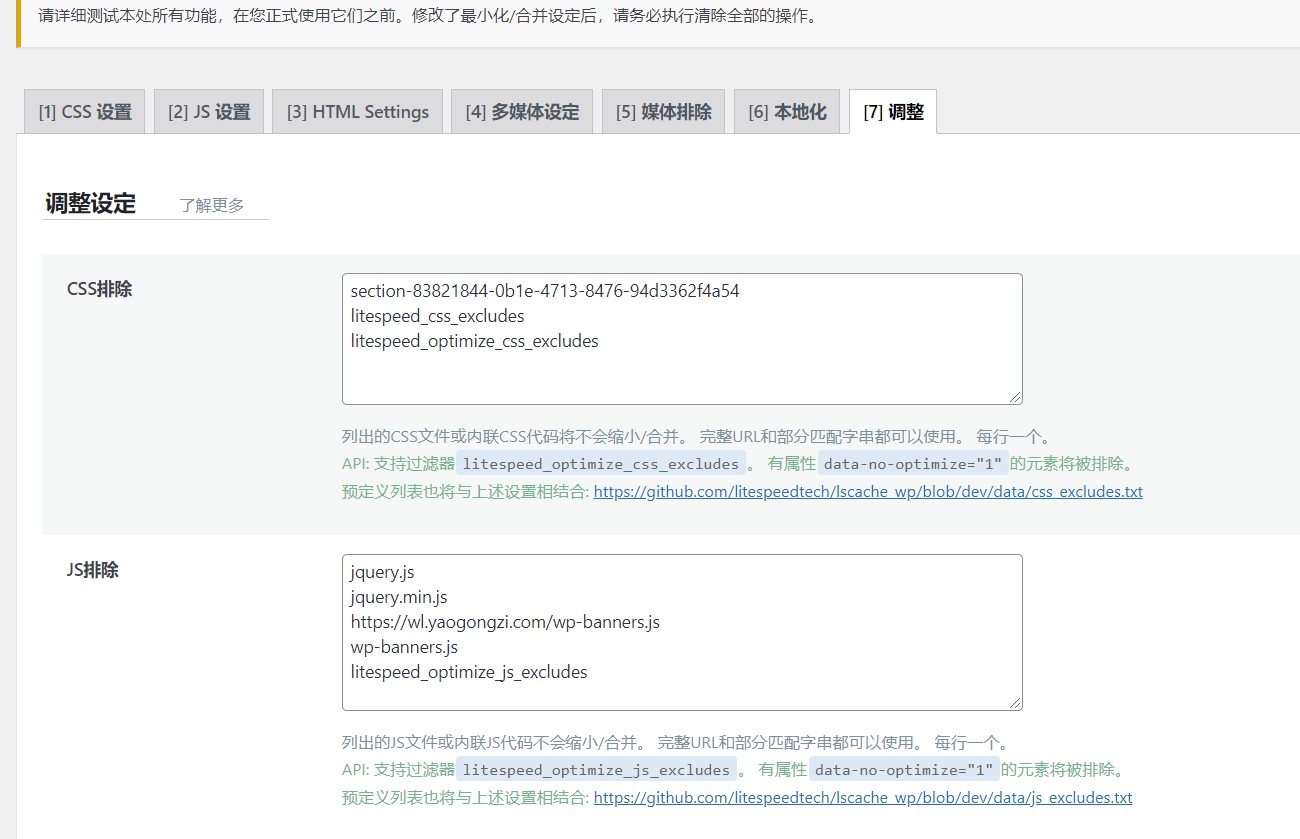Click the https://wl.yaogongzi.com/wp-banners.js line
The height and width of the screenshot is (839, 1300).
tap(505, 623)
